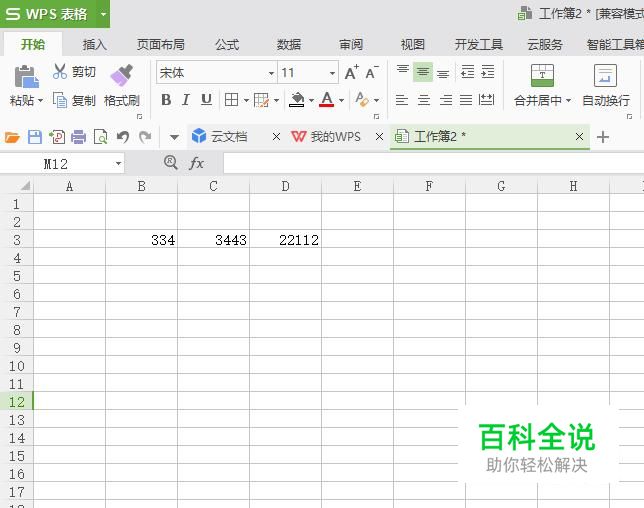Open the font size dropdown 11
The width and height of the screenshot is (644, 508).
[332, 74]
